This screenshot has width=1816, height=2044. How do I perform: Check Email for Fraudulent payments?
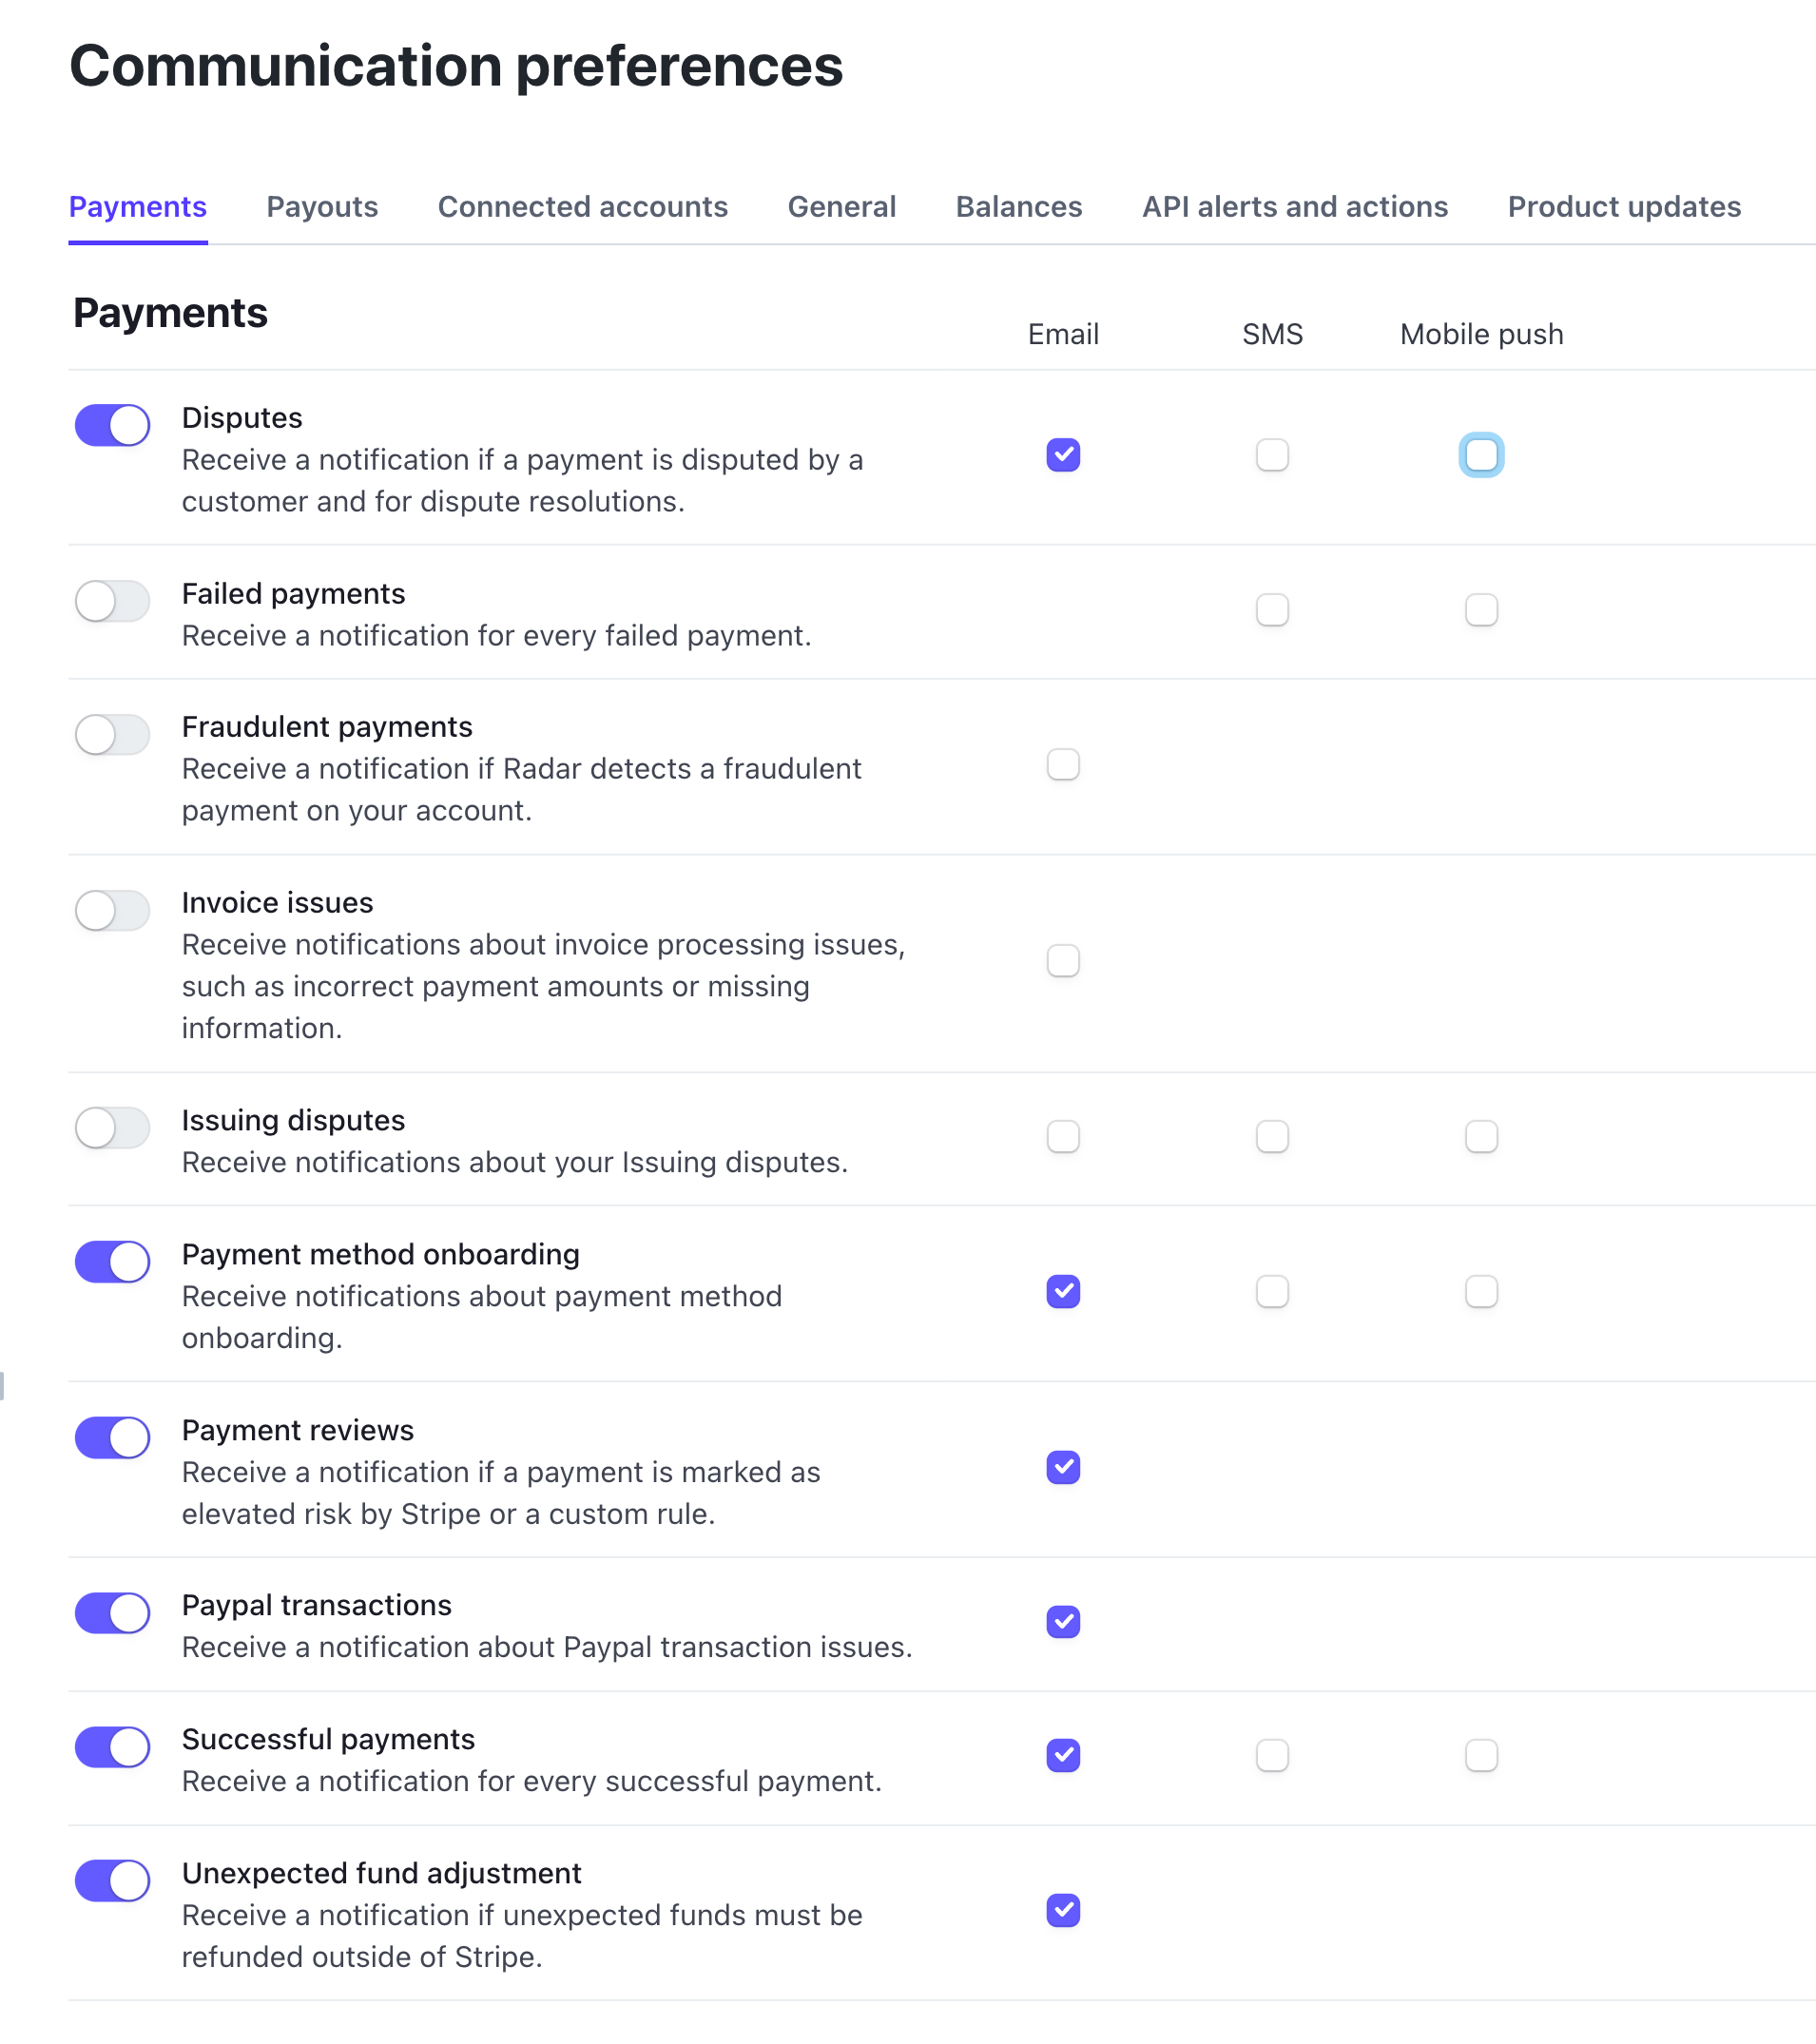point(1063,765)
